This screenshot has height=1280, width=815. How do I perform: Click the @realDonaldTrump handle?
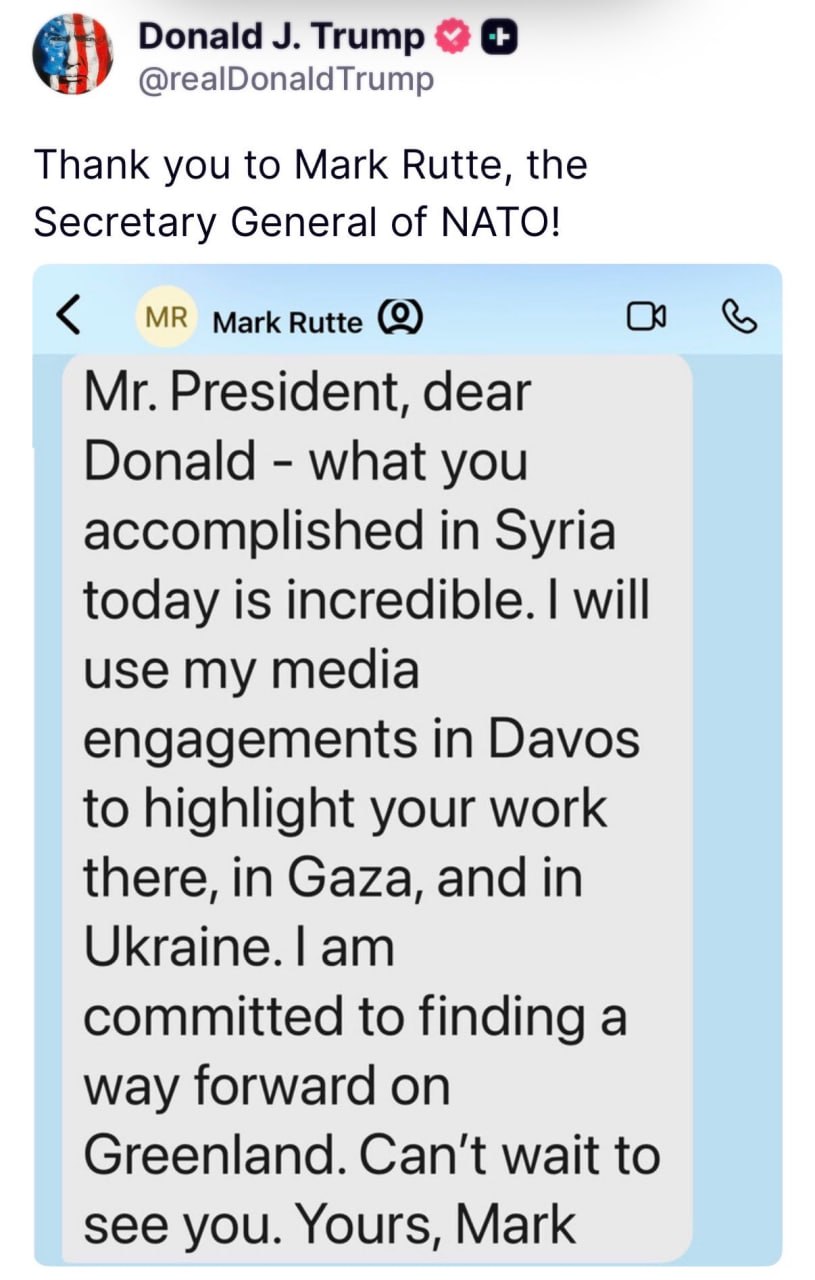point(285,79)
